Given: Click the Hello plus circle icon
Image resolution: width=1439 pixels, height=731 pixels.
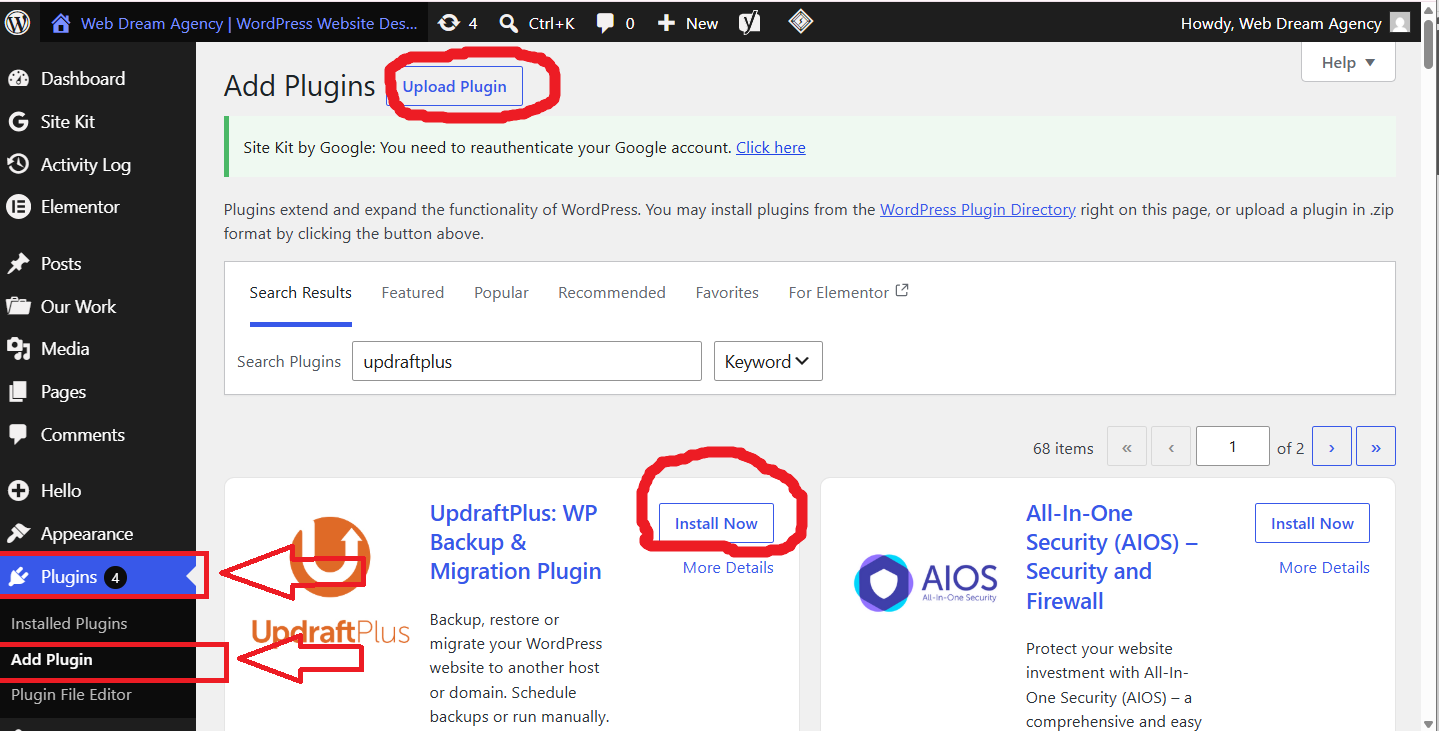Looking at the screenshot, I should [18, 491].
